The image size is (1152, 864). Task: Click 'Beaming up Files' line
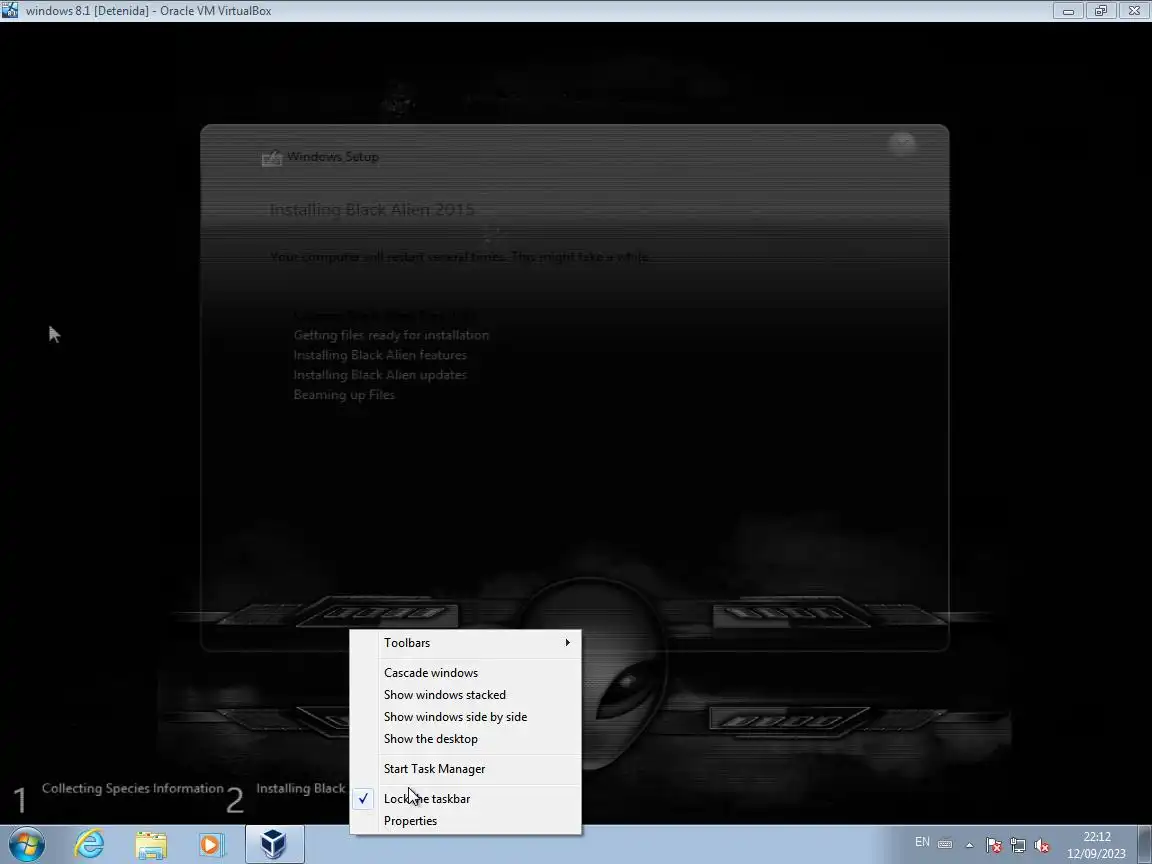344,395
